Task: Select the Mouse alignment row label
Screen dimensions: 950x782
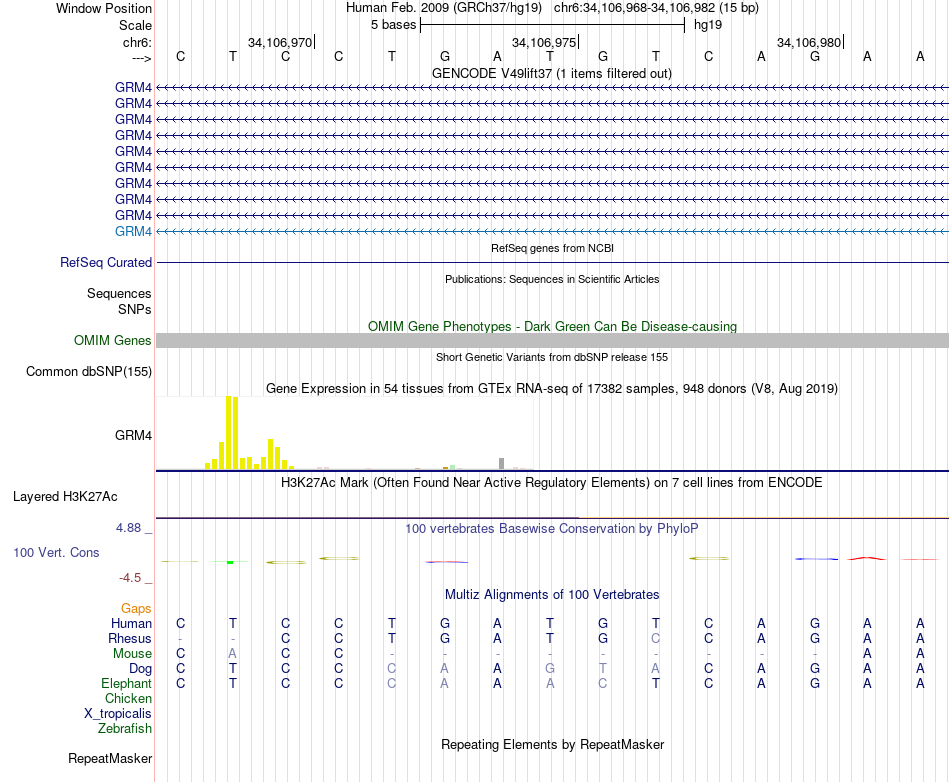Action: pyautogui.click(x=132, y=654)
